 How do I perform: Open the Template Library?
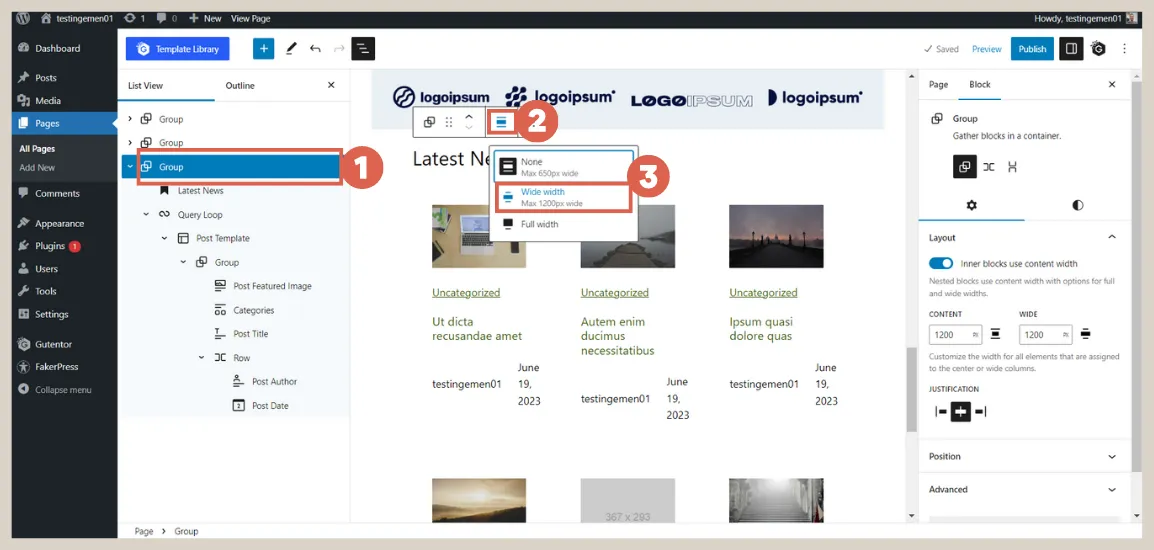click(x=177, y=49)
